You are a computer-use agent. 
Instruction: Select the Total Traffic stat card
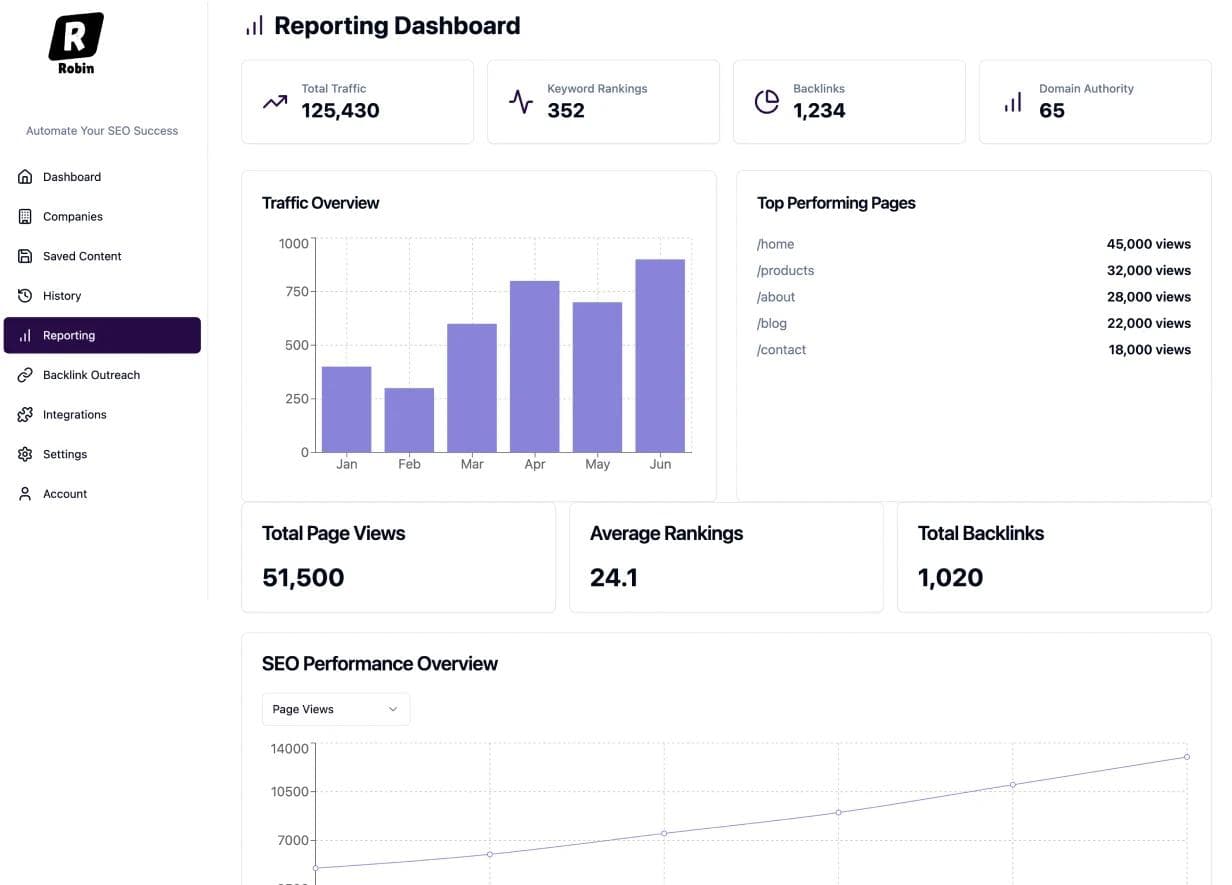coord(357,102)
